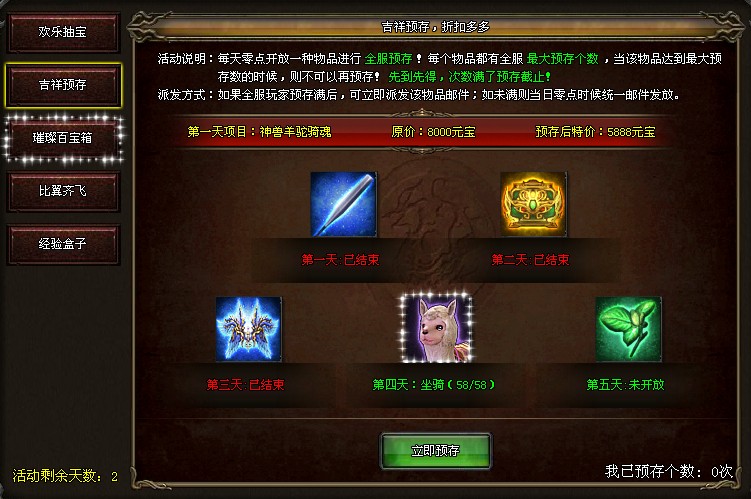Image resolution: width=751 pixels, height=499 pixels.
Task: Click the blue winged mount icon
Action: tap(249, 329)
